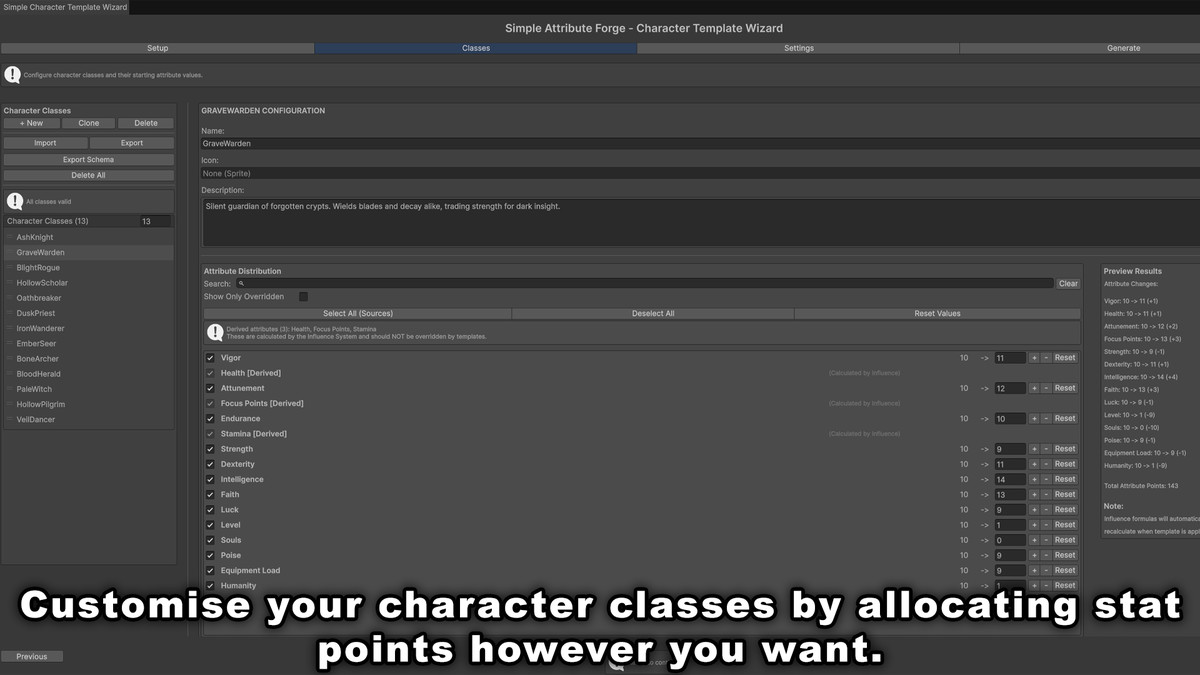This screenshot has width=1200, height=675.
Task: Click the drag handle icon beside AshKnight
Action: (9, 237)
